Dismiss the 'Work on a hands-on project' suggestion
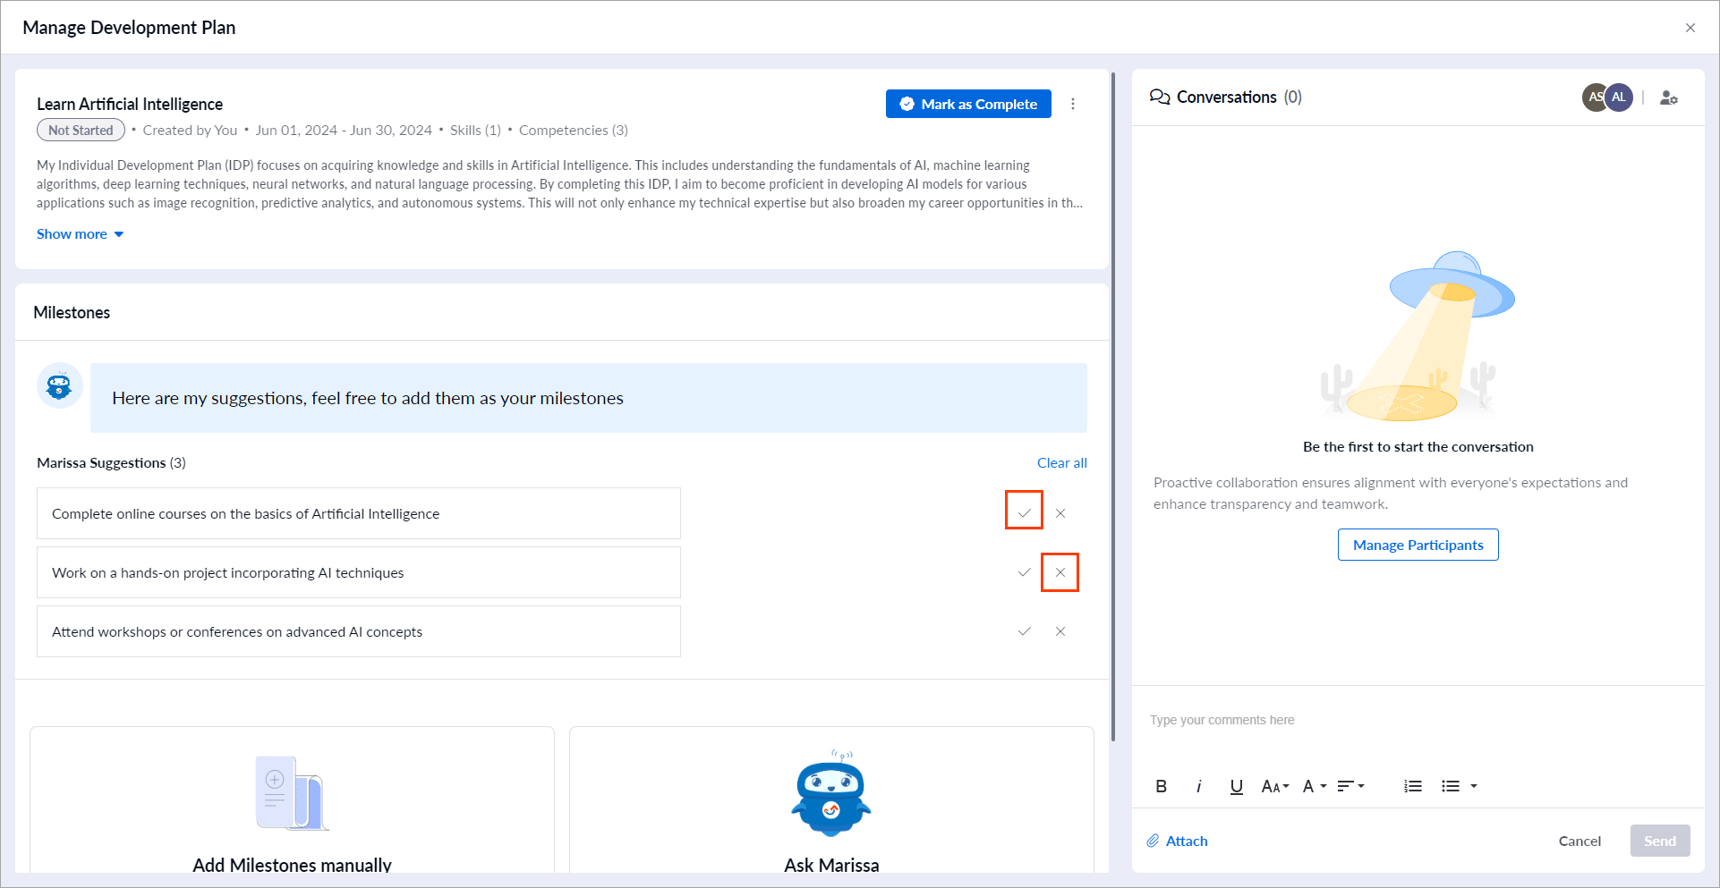1720x888 pixels. coord(1060,572)
